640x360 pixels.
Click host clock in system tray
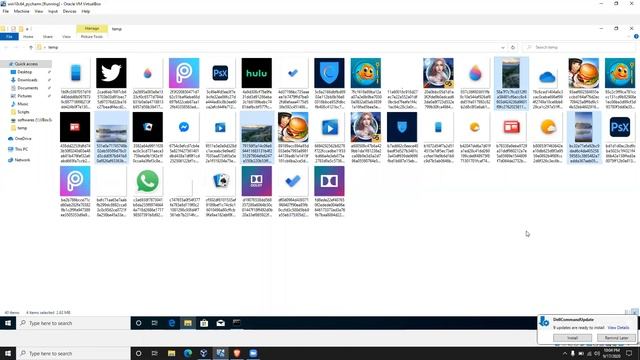tap(611, 353)
